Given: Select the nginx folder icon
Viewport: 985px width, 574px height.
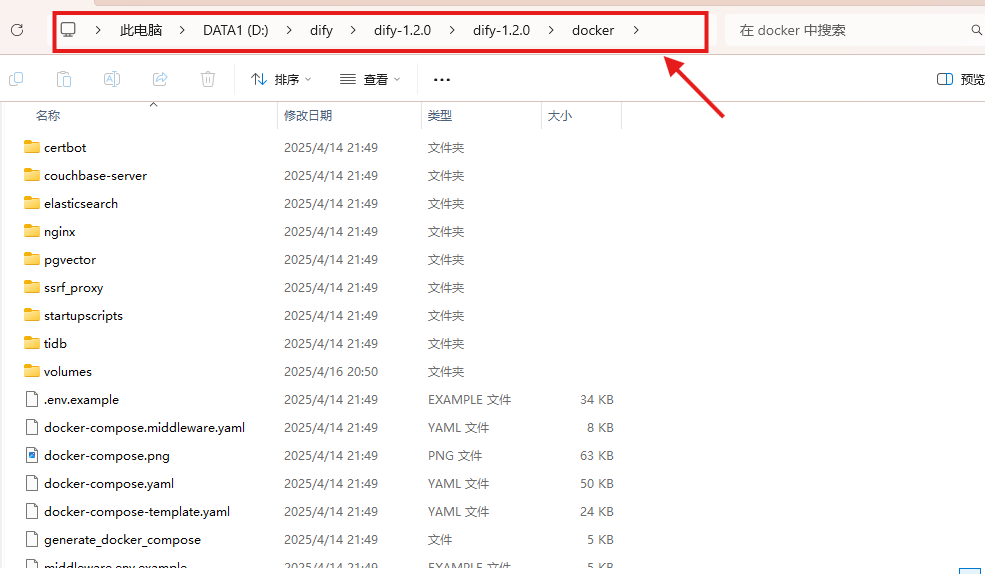Looking at the screenshot, I should [x=31, y=231].
